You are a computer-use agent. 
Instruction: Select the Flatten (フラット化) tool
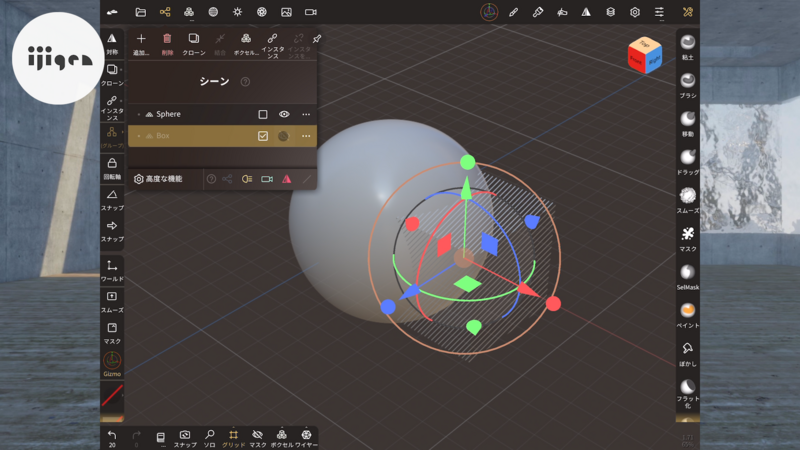[x=688, y=393]
